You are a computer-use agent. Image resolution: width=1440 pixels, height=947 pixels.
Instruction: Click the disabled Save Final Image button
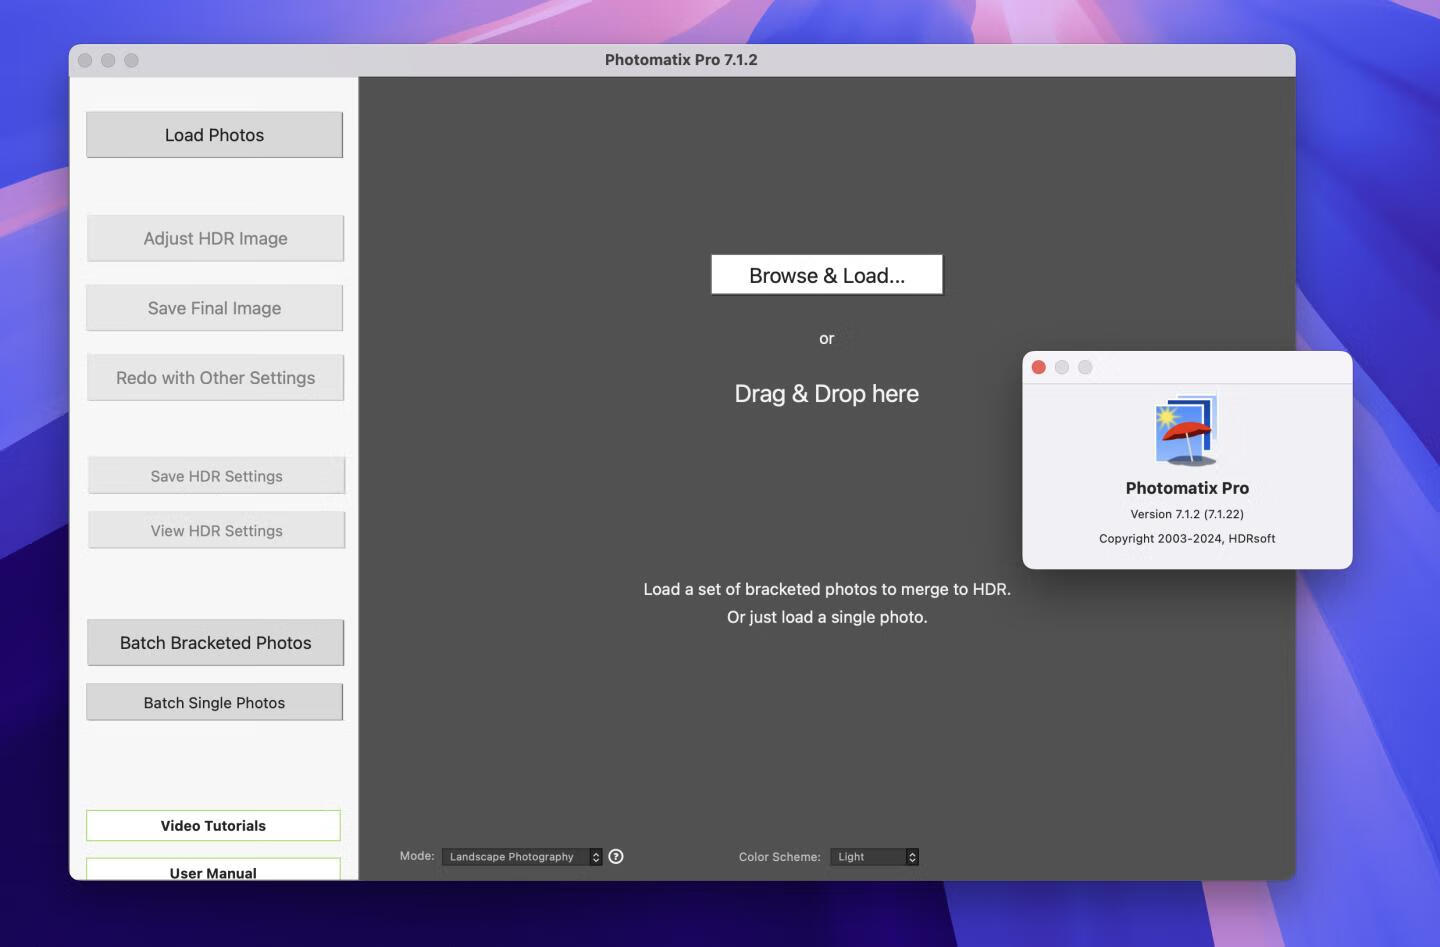point(214,308)
